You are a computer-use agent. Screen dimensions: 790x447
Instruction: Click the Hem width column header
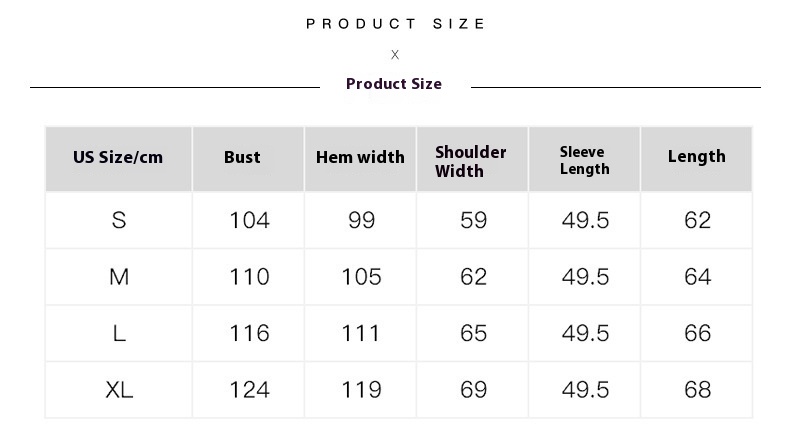360,158
